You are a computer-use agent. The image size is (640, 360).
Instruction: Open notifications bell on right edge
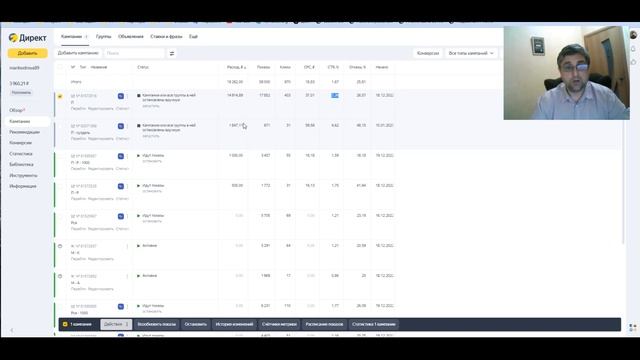633,49
